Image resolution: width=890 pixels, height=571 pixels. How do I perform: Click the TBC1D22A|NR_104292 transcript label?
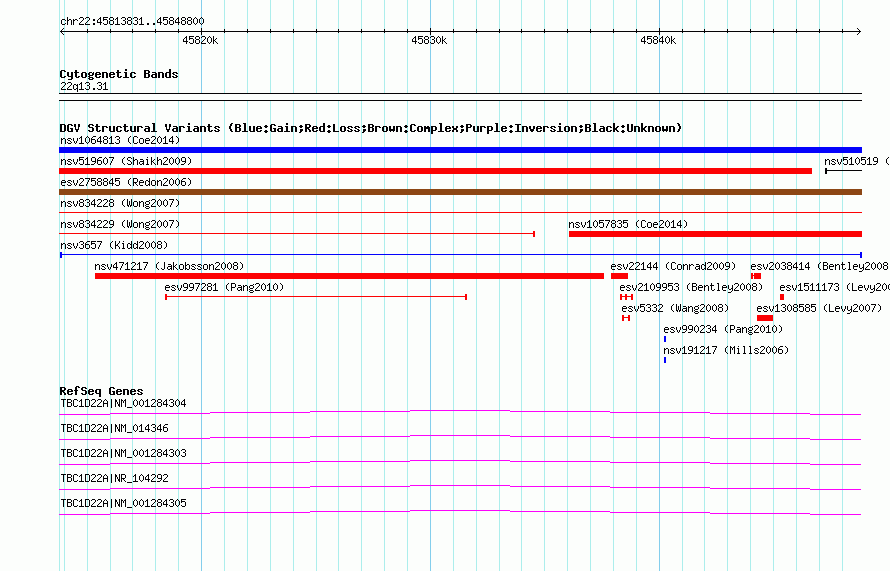[x=114, y=478]
